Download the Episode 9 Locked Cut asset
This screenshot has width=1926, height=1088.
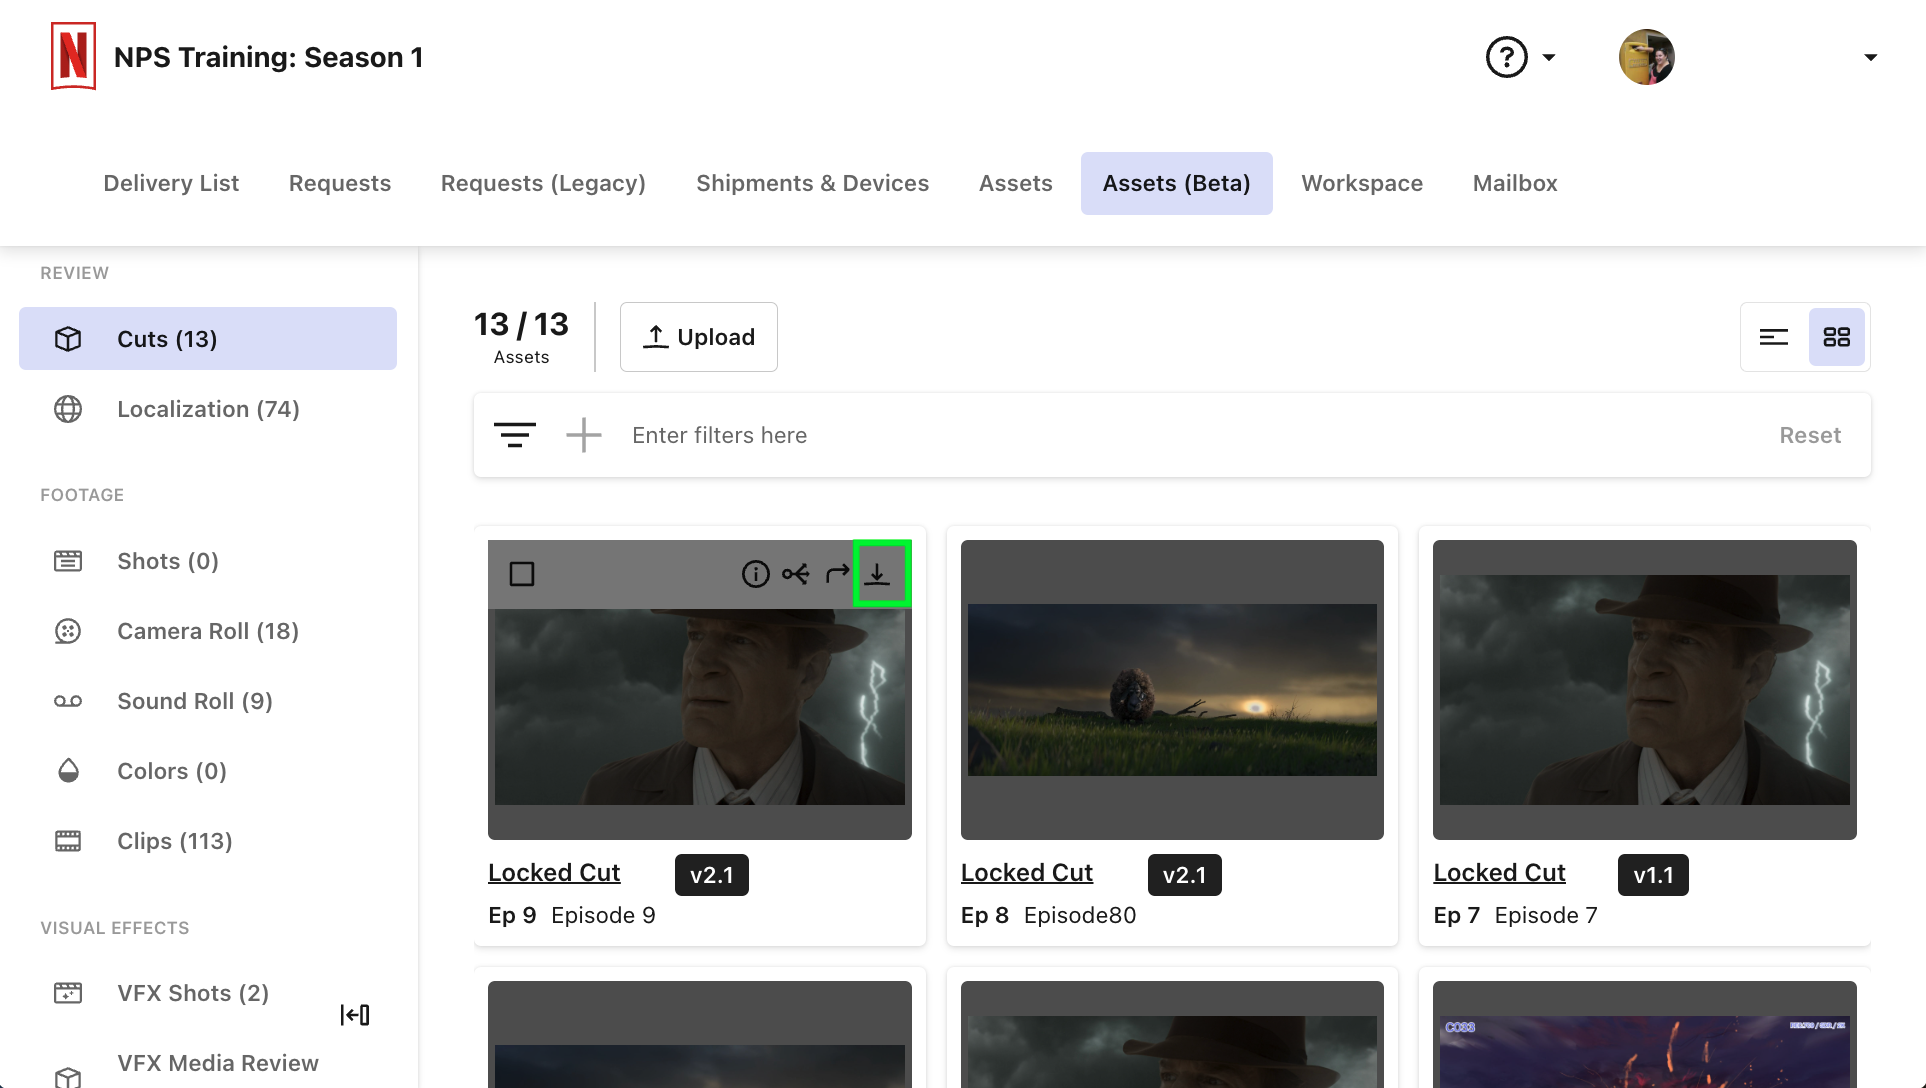(x=880, y=573)
